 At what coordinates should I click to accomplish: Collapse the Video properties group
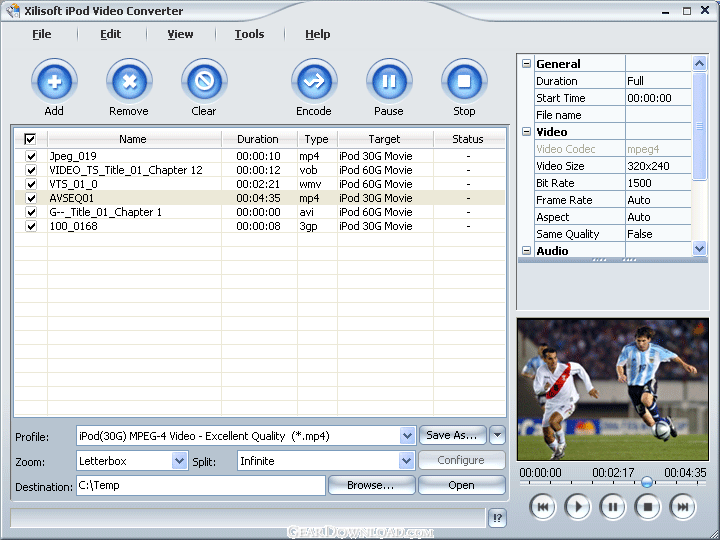click(527, 132)
